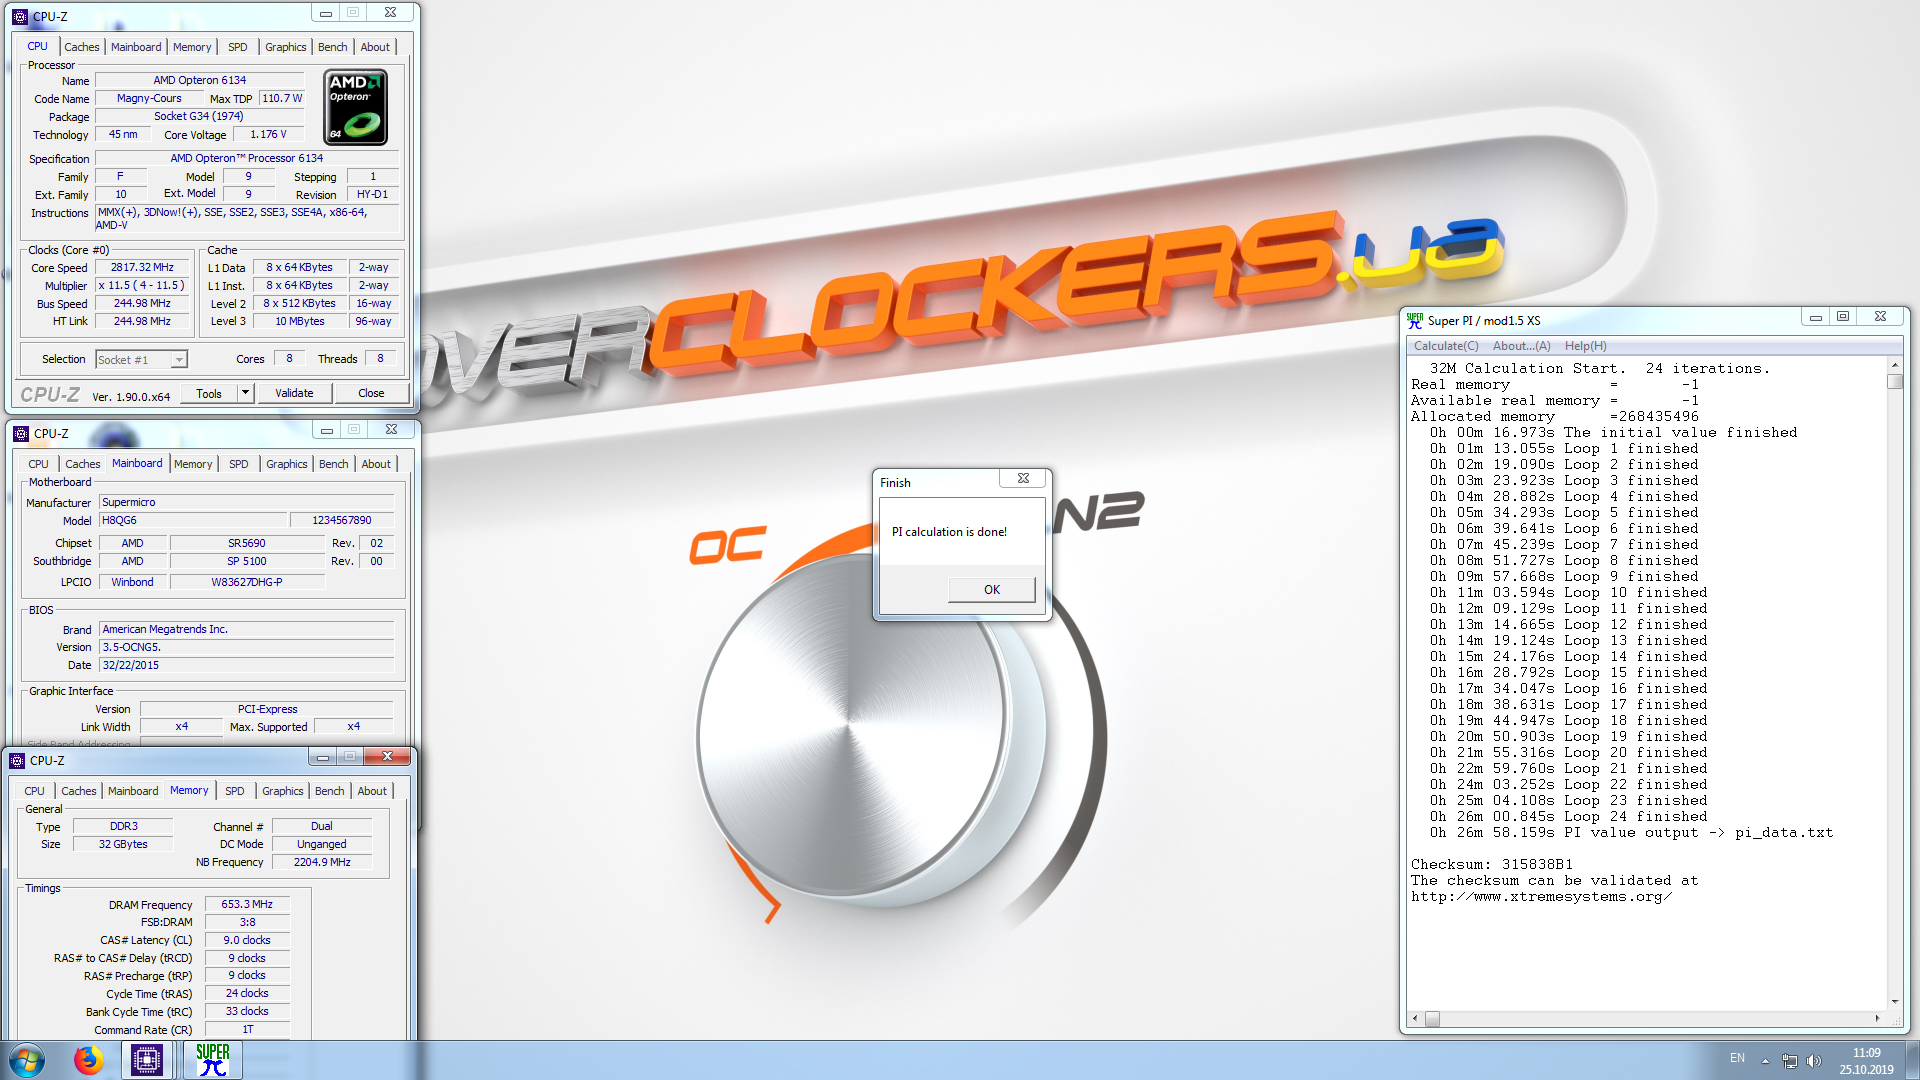Select CPU tab in Memory CPU-Z window
This screenshot has width=1920, height=1080.
coord(34,791)
